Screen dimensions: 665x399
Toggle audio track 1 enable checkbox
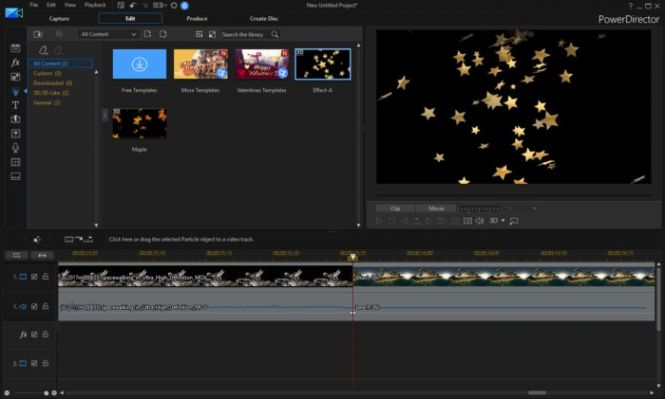(34, 306)
